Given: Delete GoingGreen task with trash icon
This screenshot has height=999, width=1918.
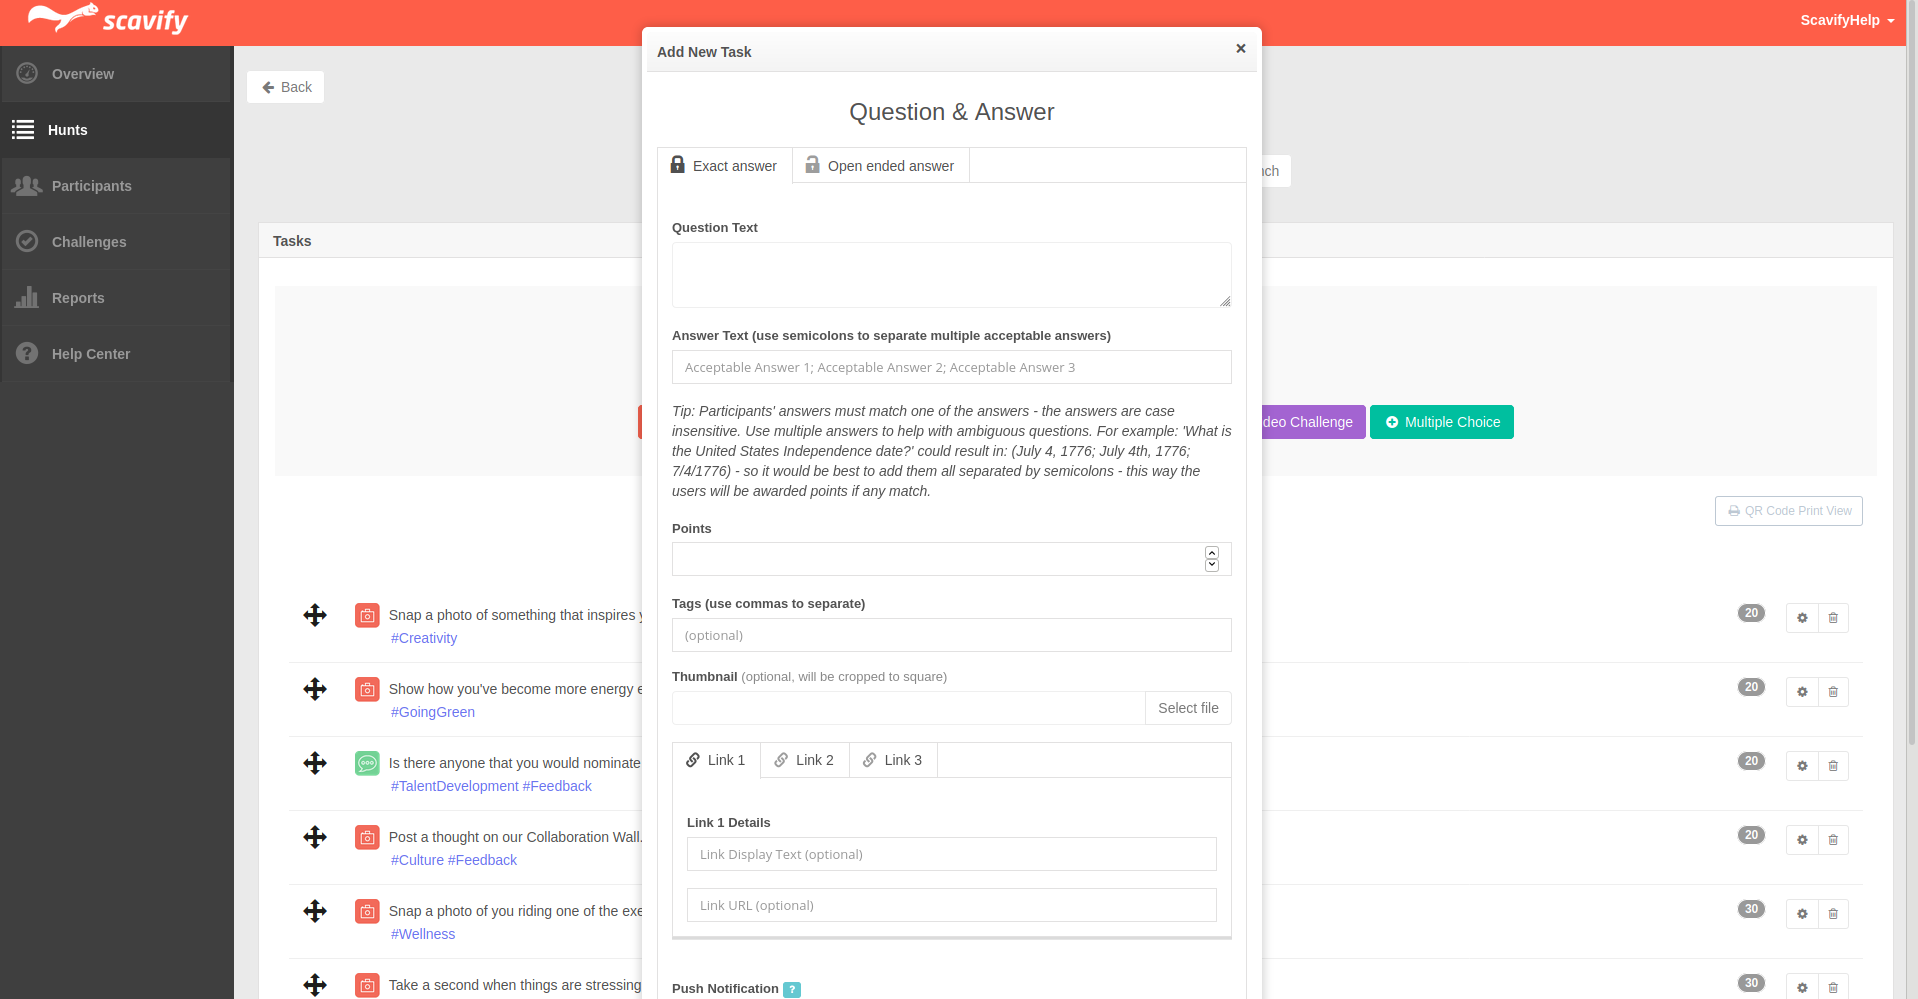Looking at the screenshot, I should click(1833, 692).
